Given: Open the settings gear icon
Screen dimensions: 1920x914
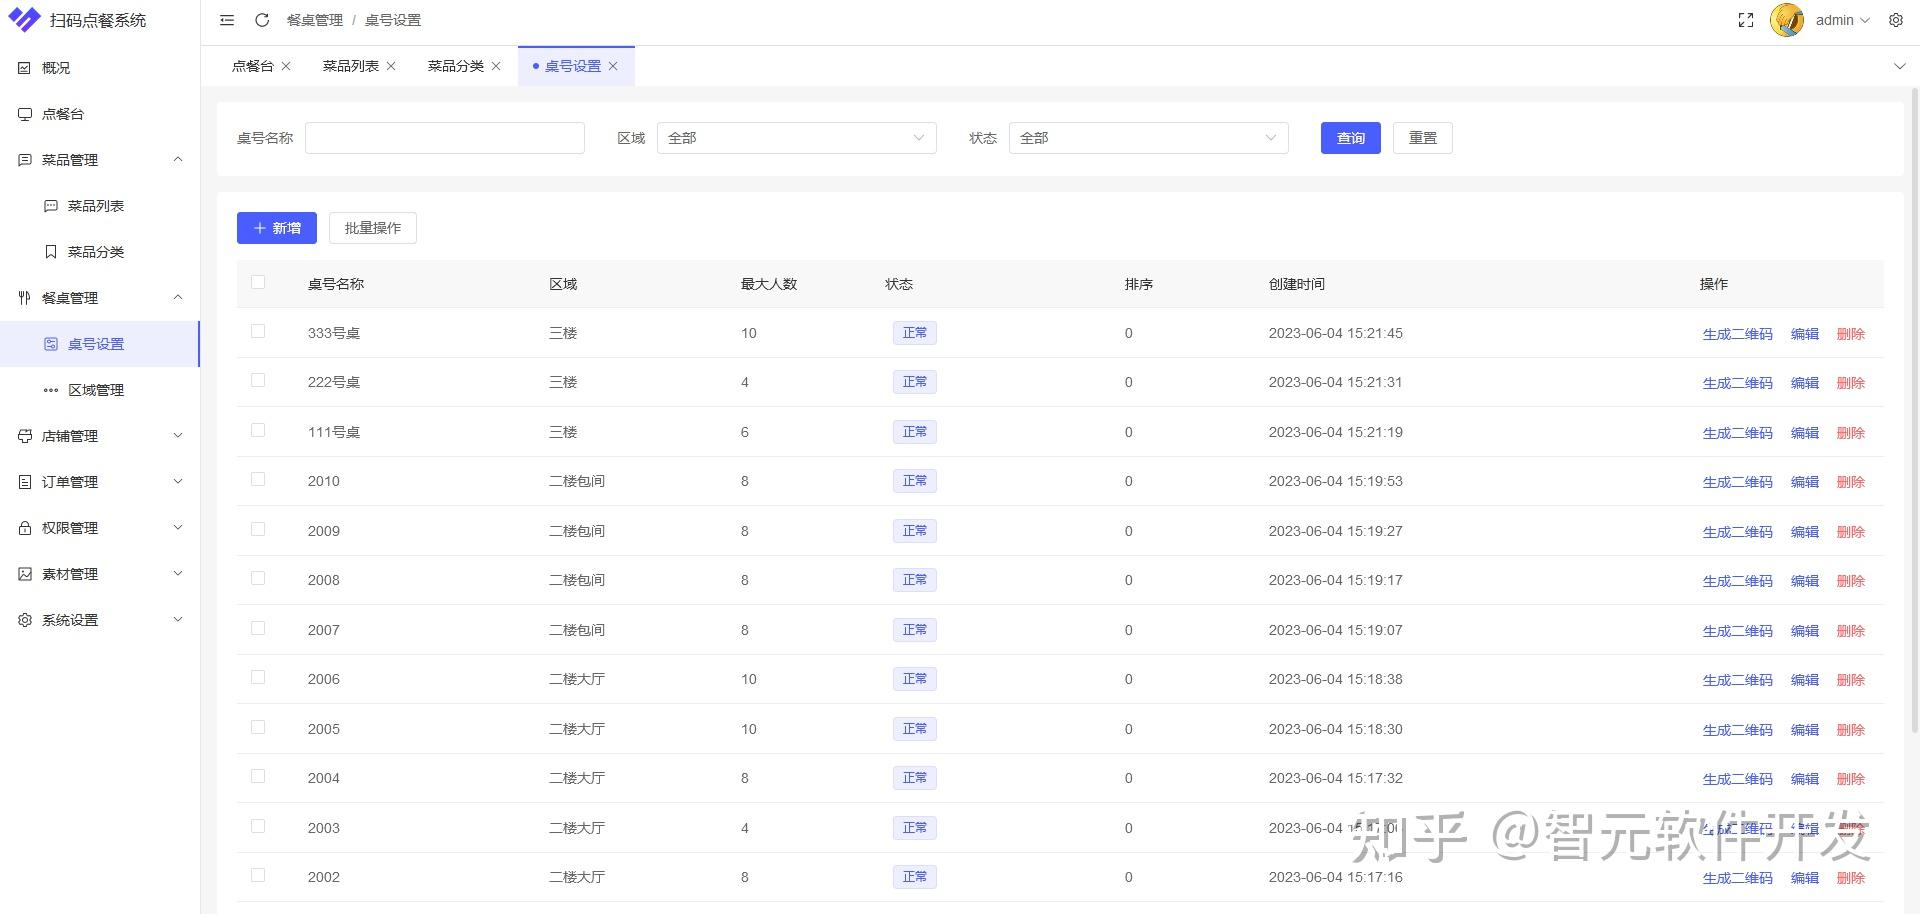Looking at the screenshot, I should 1895,20.
